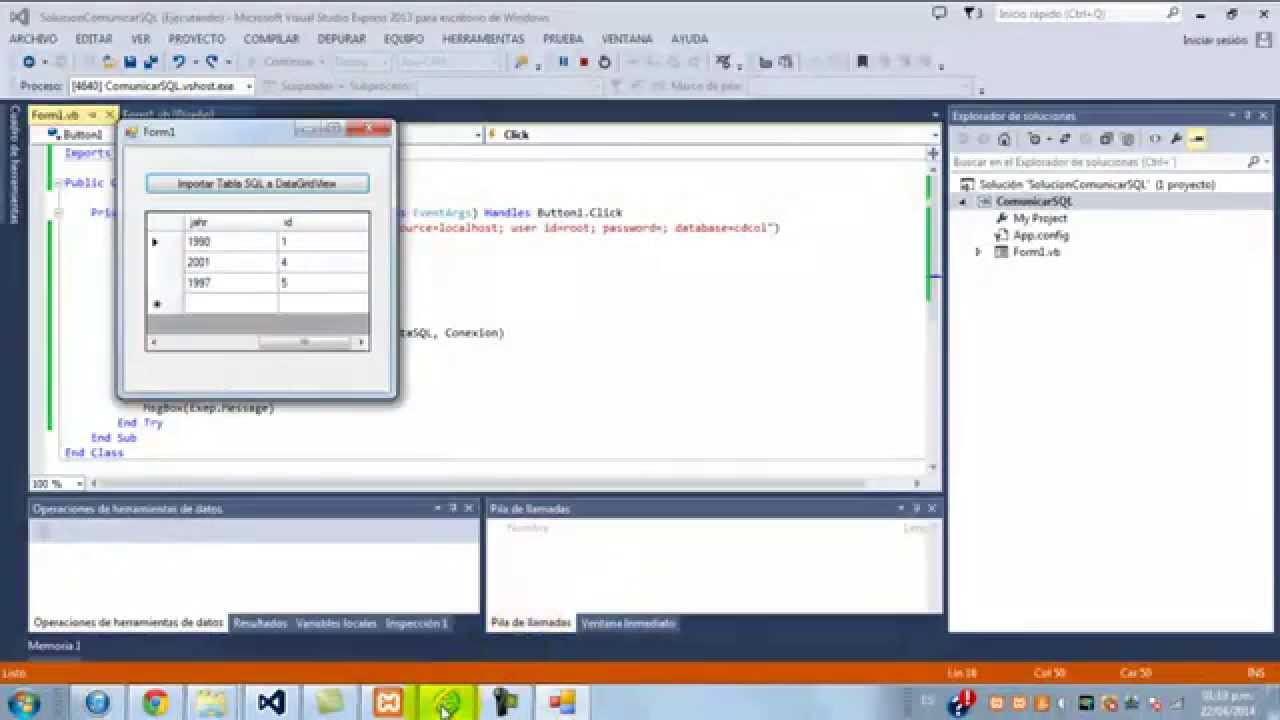This screenshot has height=720, width=1280.
Task: Click the Internet Explorer taskbar icon
Action: [97, 702]
